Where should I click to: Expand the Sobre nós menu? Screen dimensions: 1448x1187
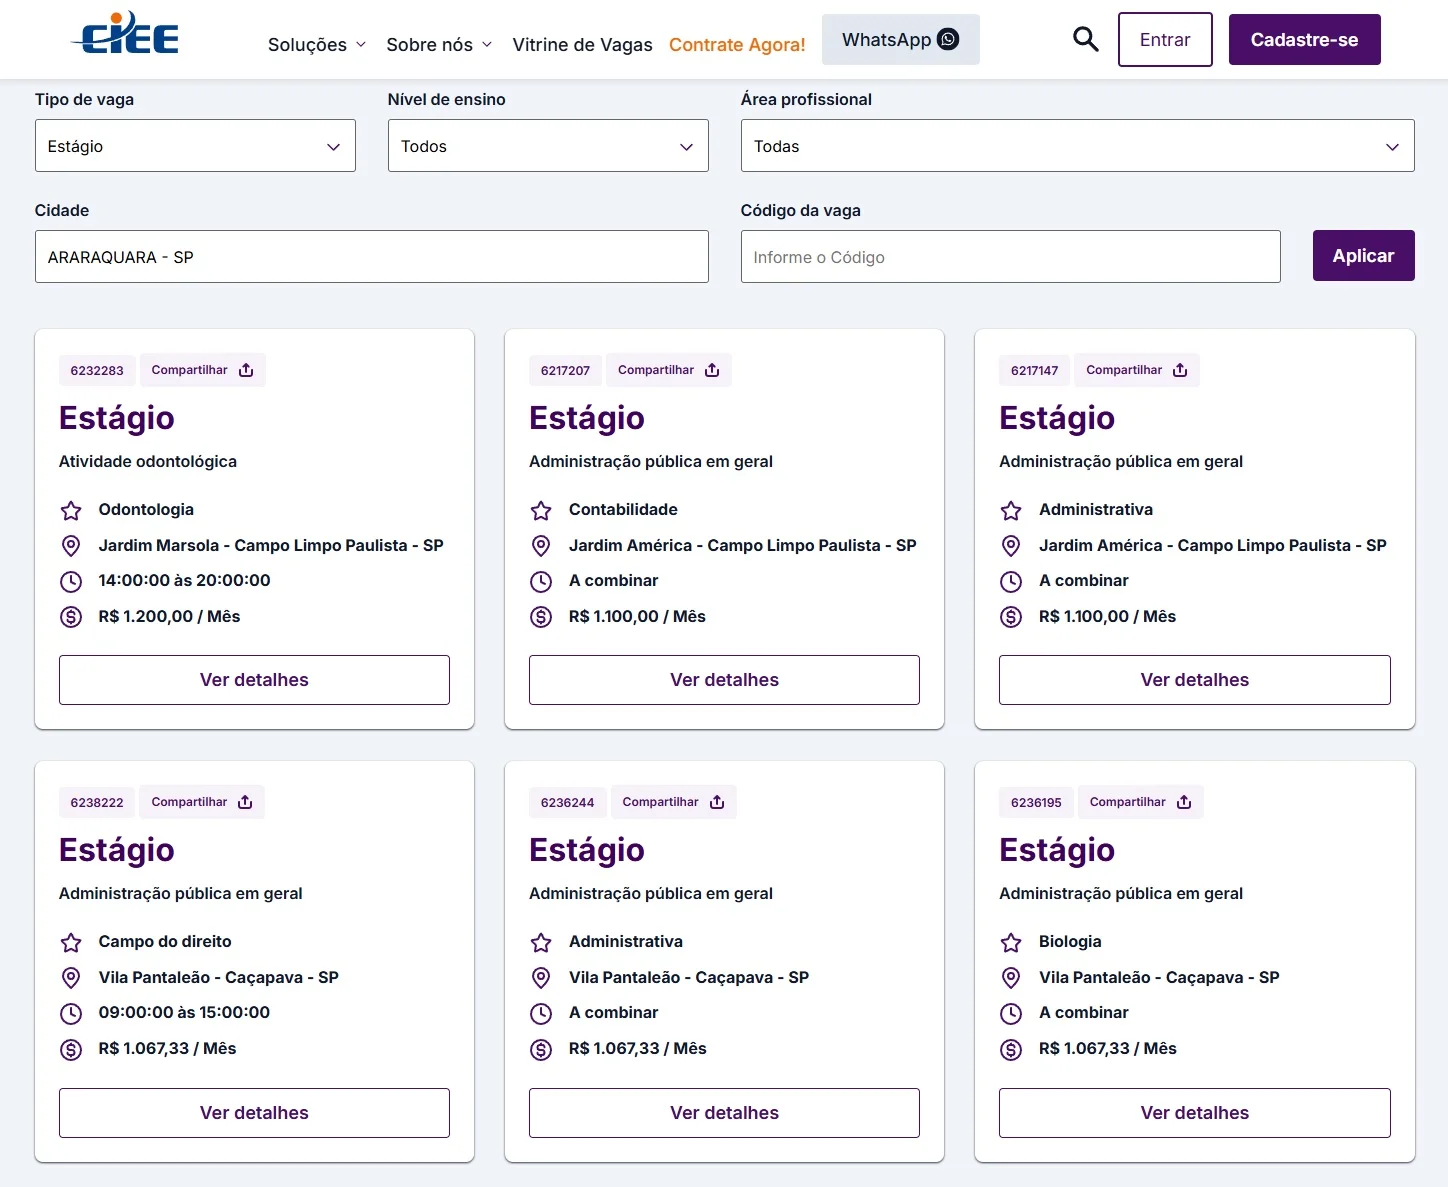pyautogui.click(x=439, y=45)
